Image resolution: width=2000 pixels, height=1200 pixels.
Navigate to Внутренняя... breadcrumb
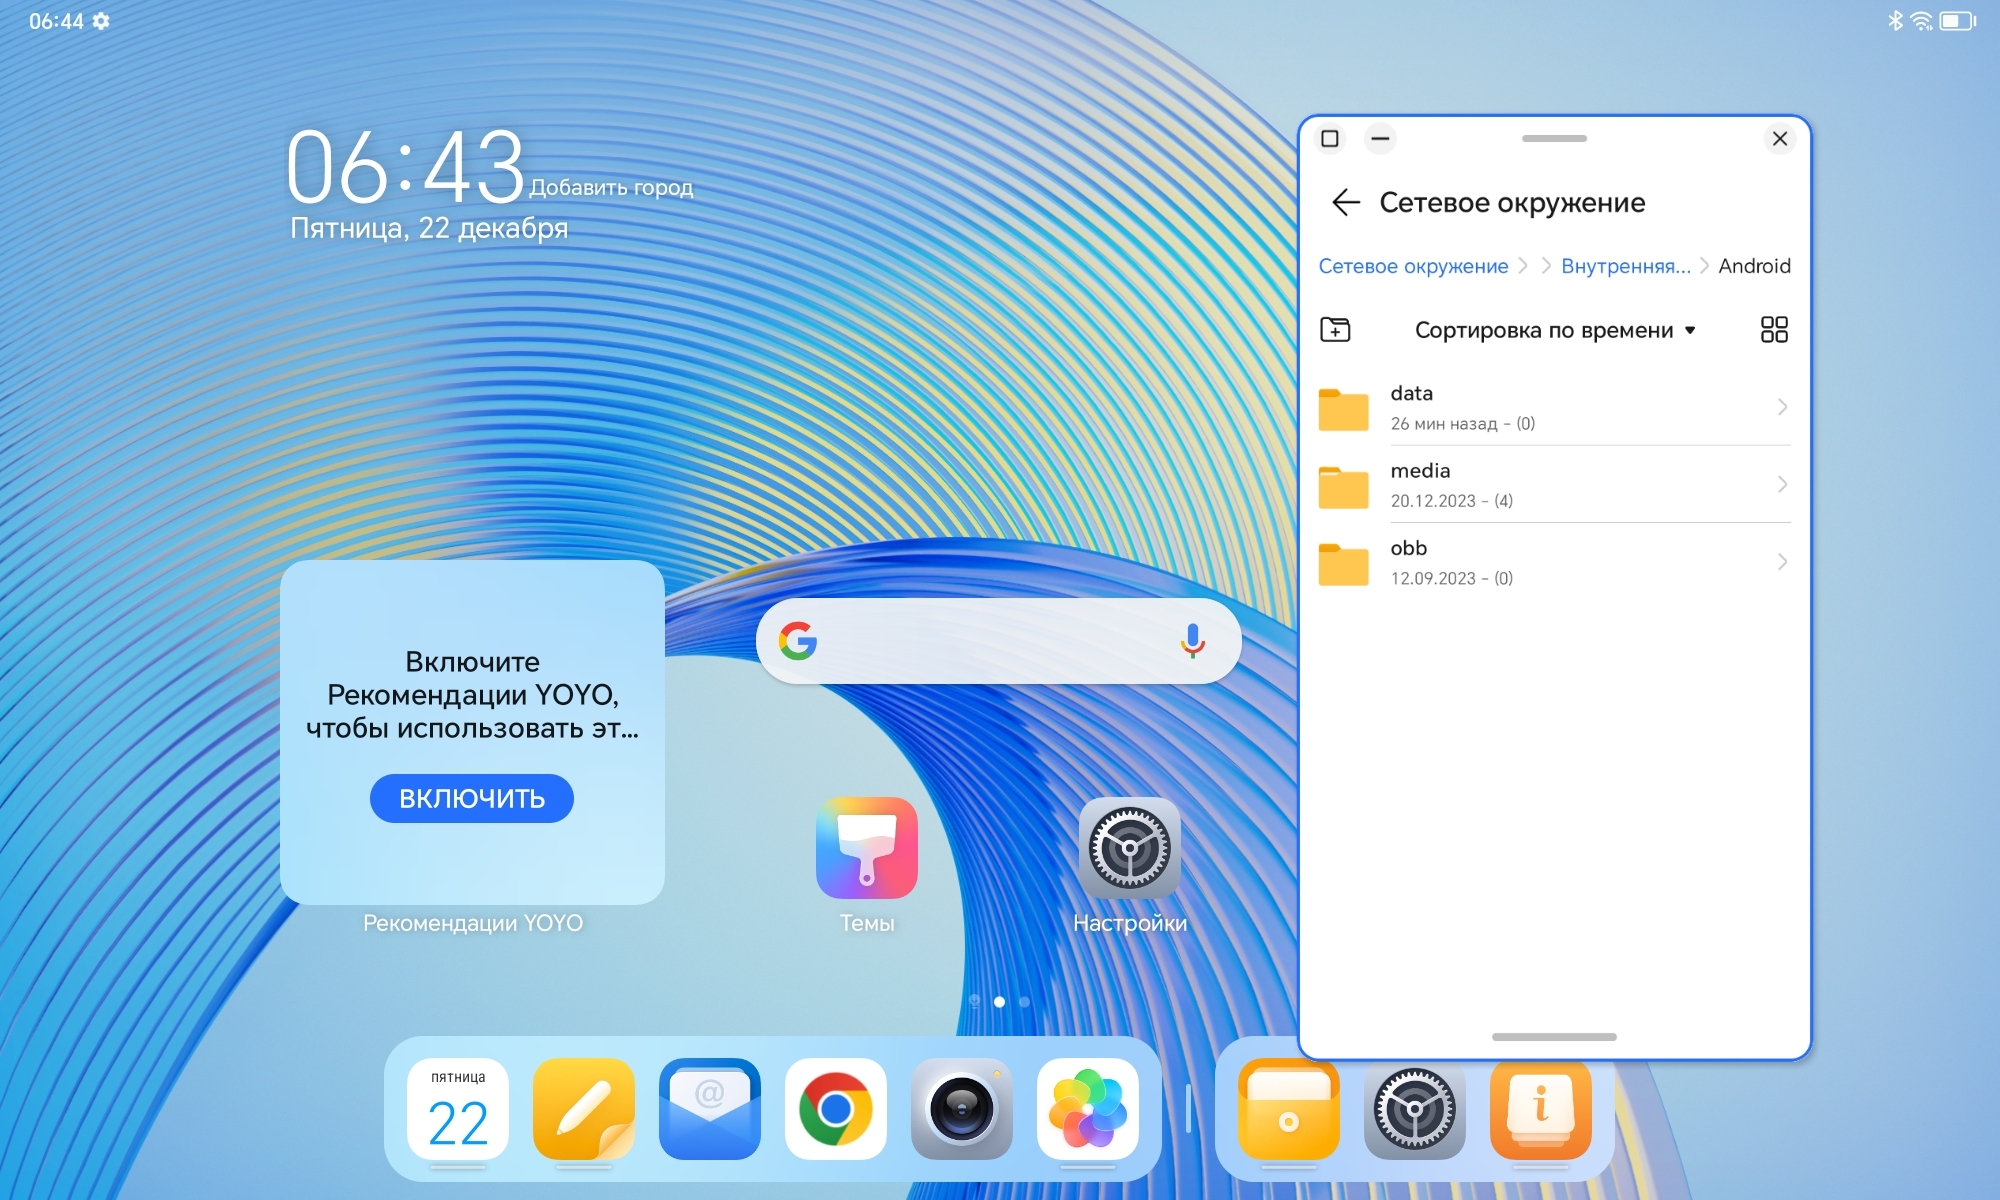[1625, 266]
